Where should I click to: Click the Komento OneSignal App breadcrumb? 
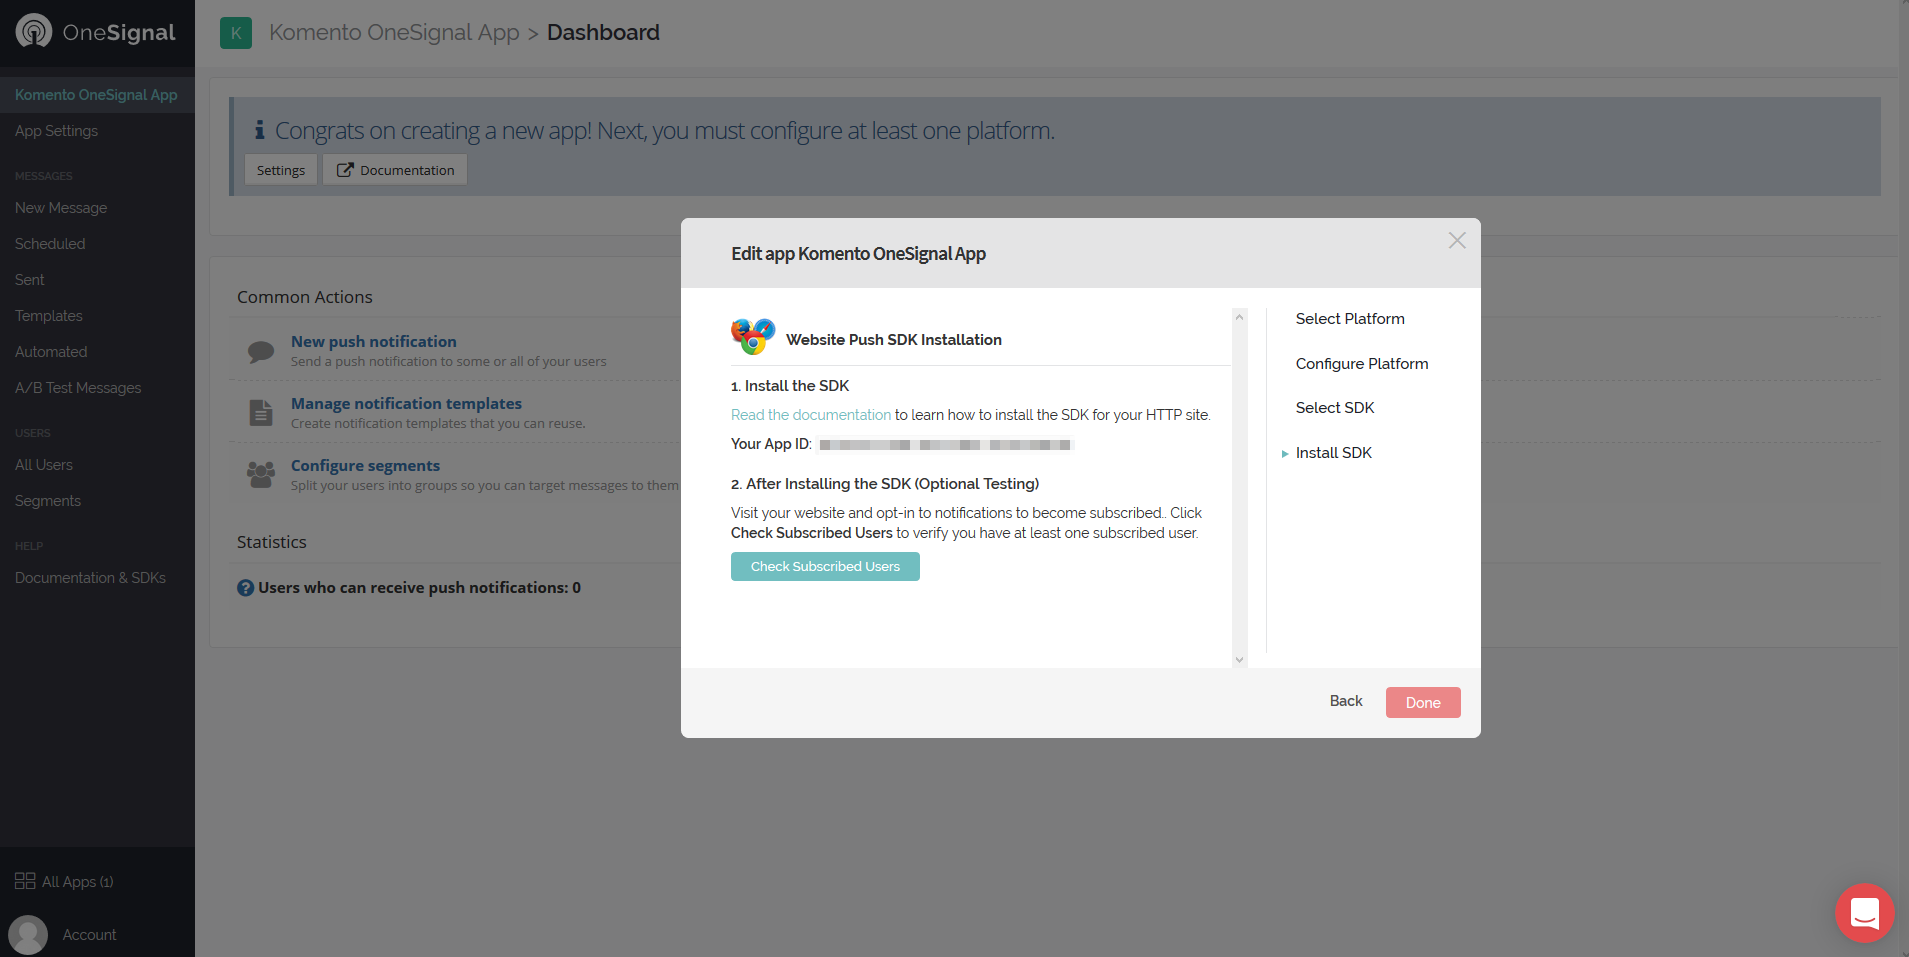click(394, 33)
